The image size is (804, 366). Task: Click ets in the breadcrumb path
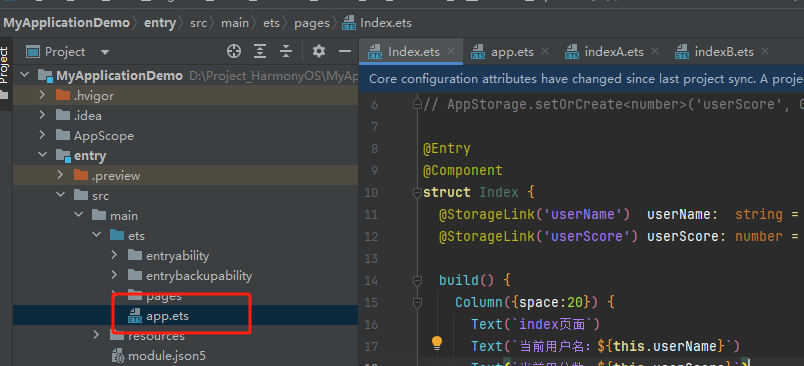[x=272, y=23]
